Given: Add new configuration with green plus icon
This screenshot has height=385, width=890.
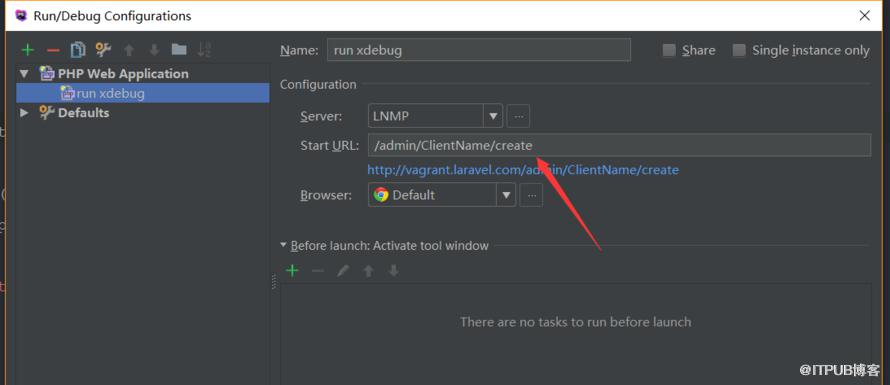Looking at the screenshot, I should pyautogui.click(x=27, y=50).
